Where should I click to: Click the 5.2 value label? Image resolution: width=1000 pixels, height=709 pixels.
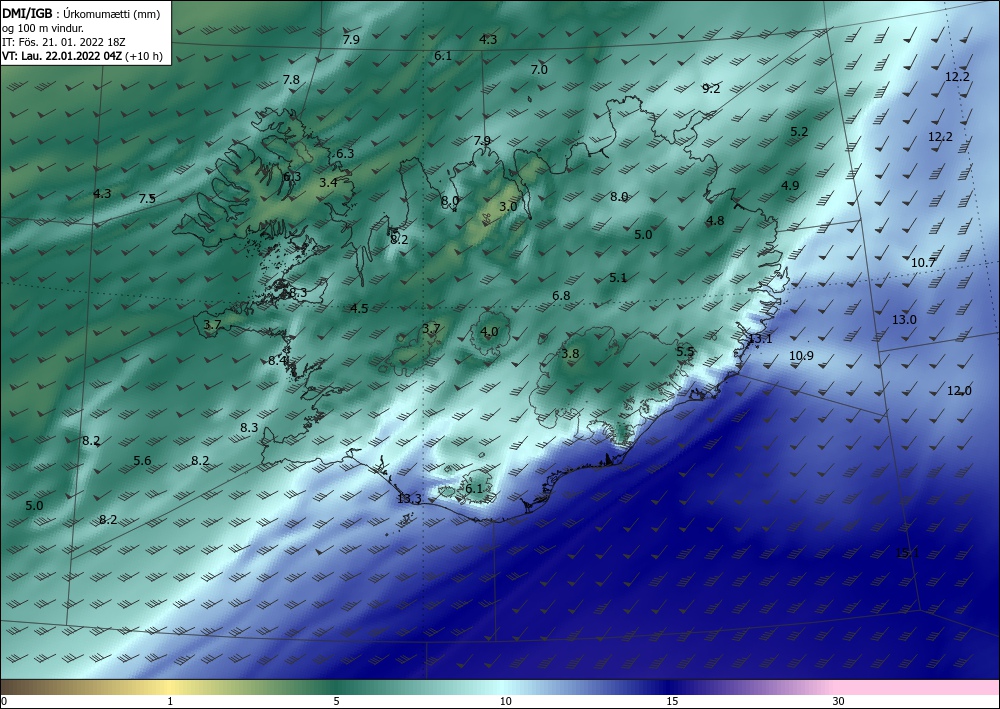799,131
